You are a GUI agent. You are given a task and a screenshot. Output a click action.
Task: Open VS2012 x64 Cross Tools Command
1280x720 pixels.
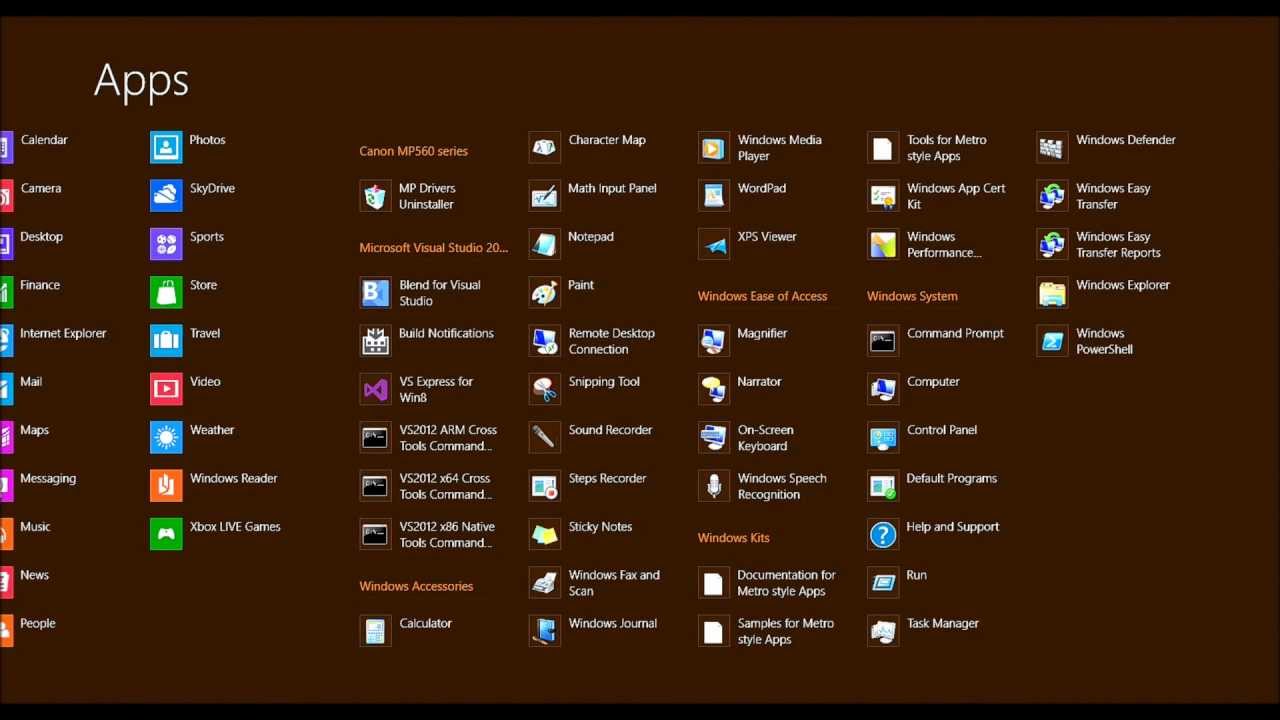click(x=445, y=486)
